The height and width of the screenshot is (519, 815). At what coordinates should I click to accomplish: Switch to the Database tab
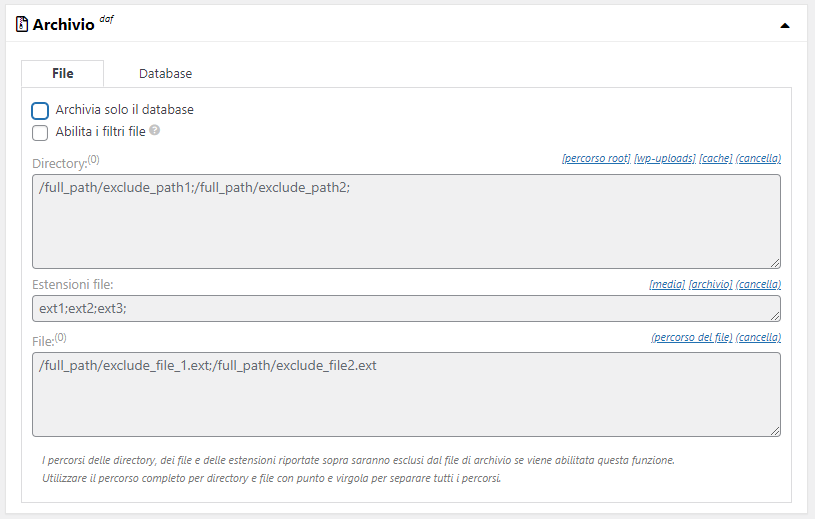click(165, 73)
